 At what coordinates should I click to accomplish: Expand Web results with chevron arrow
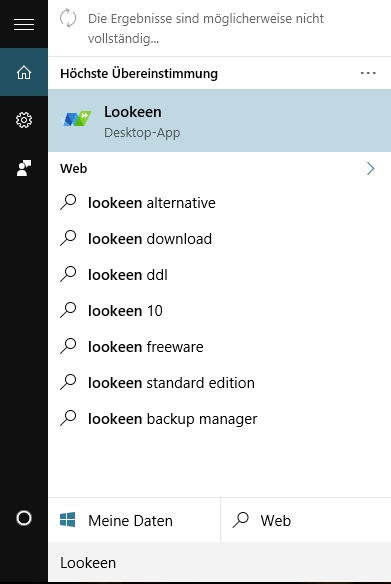(x=370, y=168)
